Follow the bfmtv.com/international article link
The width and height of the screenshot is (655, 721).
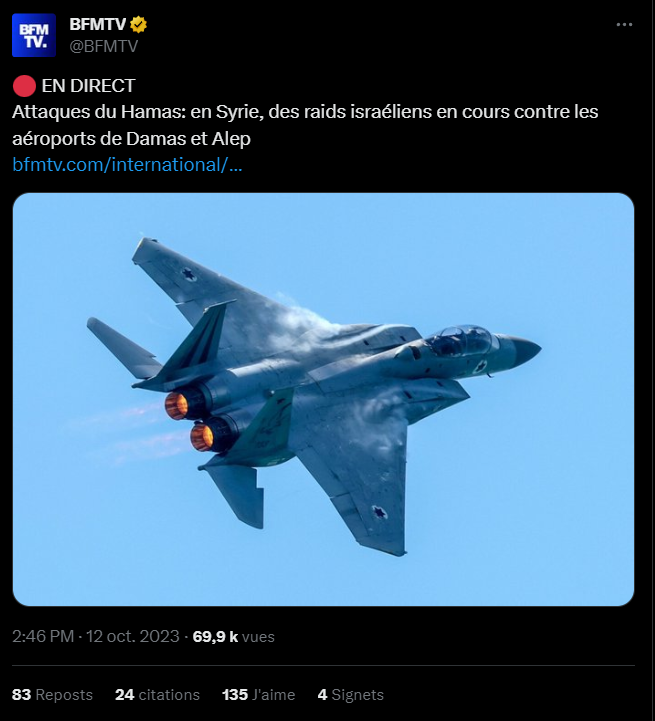tap(127, 165)
